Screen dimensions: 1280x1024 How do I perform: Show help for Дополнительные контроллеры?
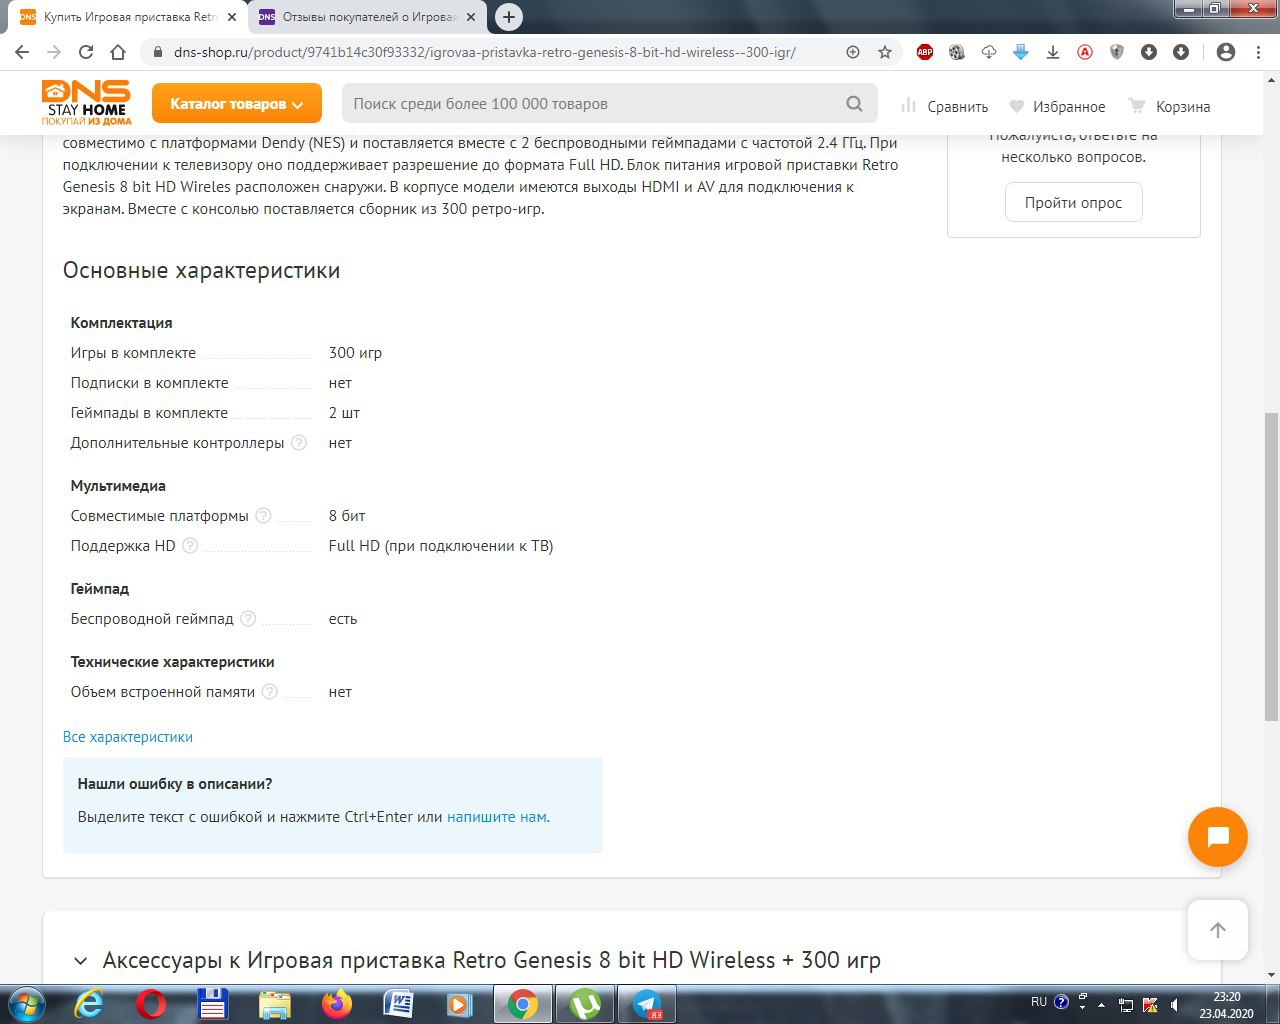299,442
